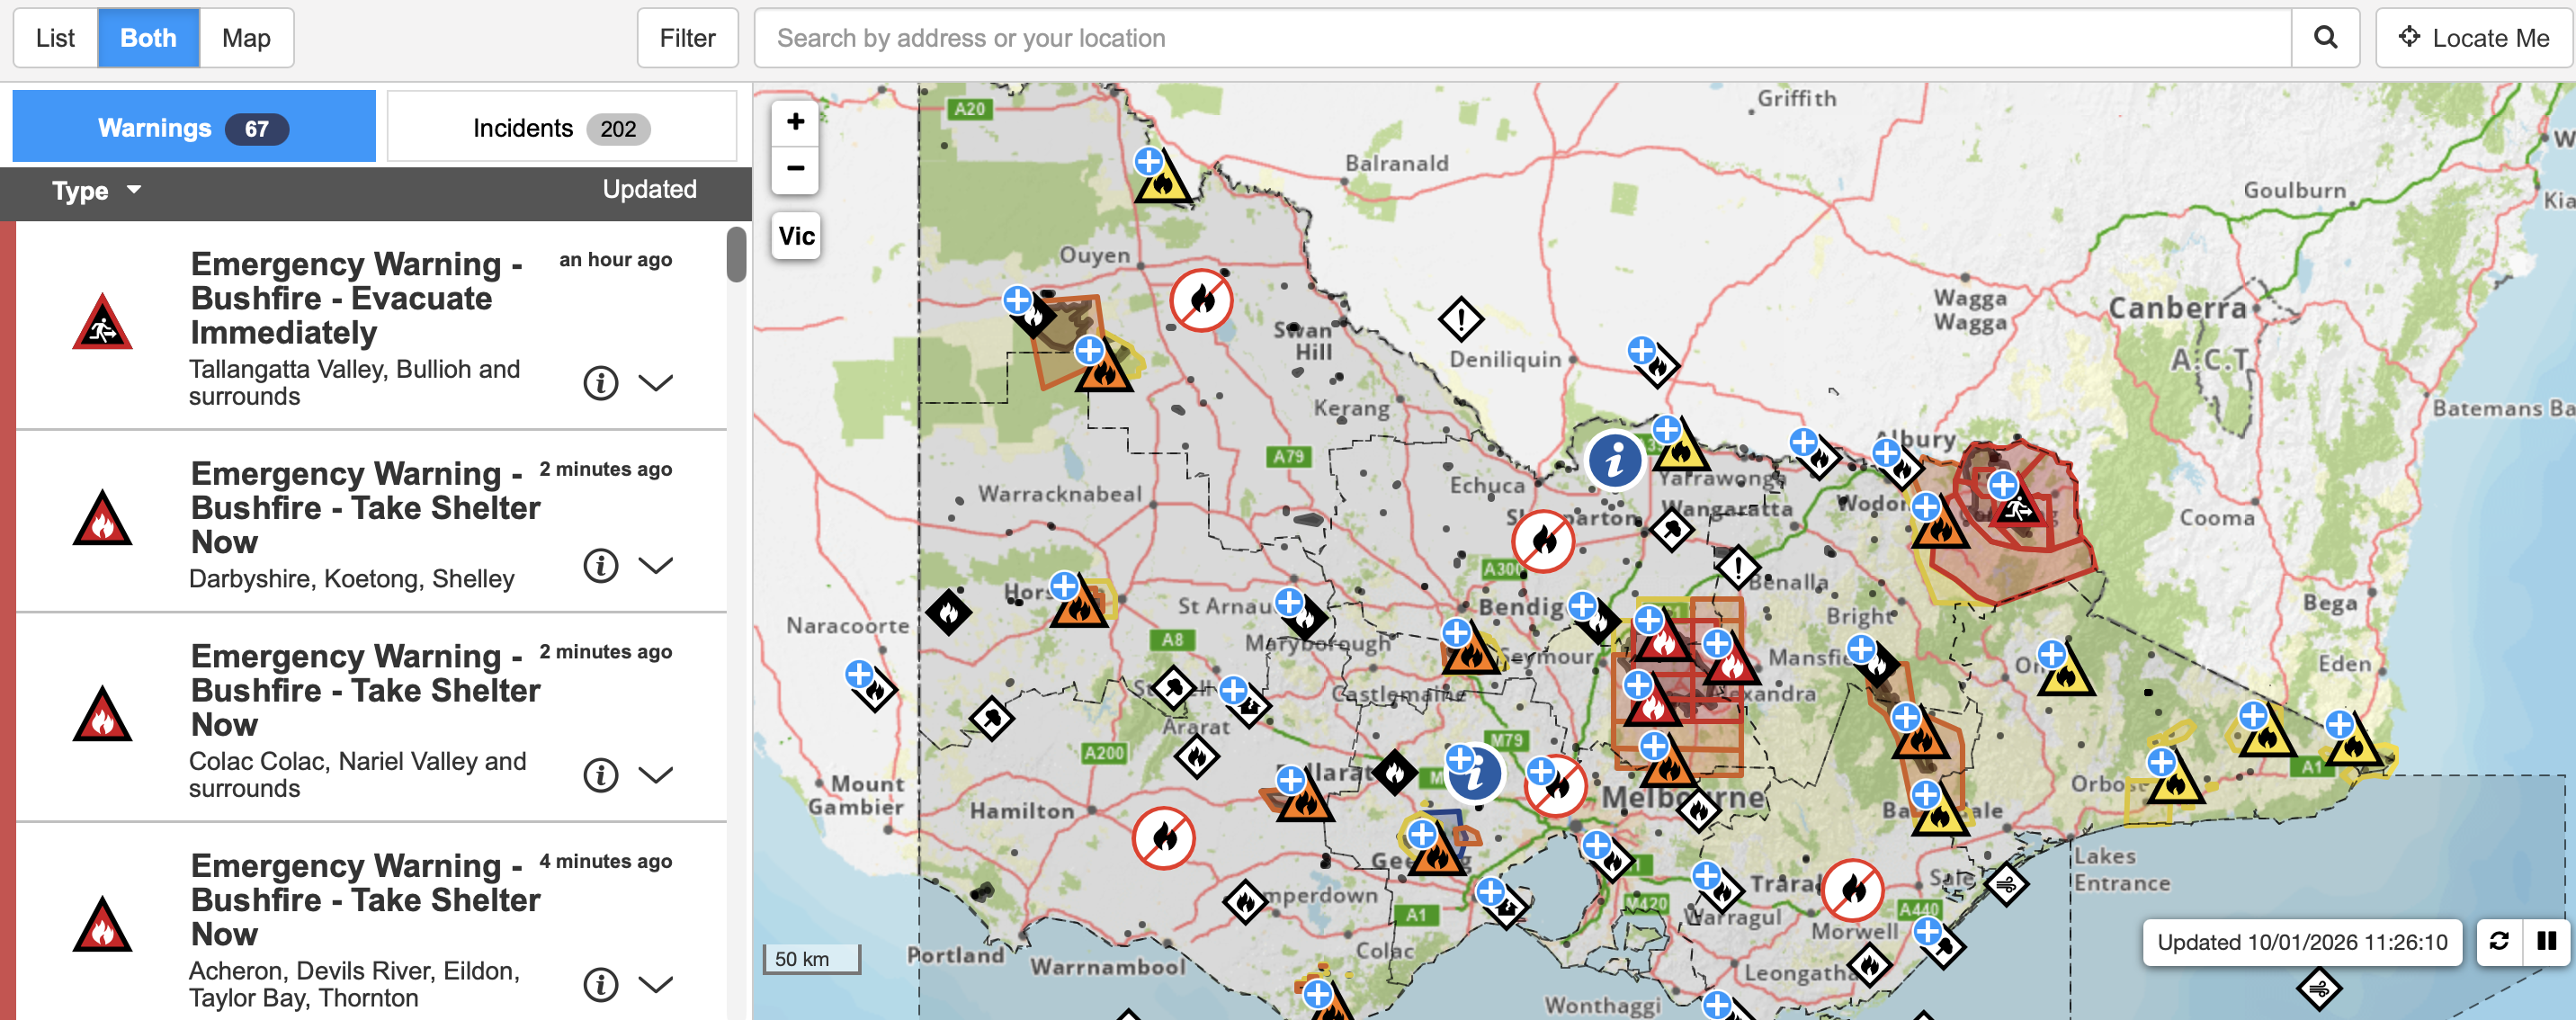The width and height of the screenshot is (2576, 1020).
Task: Click the search magnifier icon
Action: 2325,38
